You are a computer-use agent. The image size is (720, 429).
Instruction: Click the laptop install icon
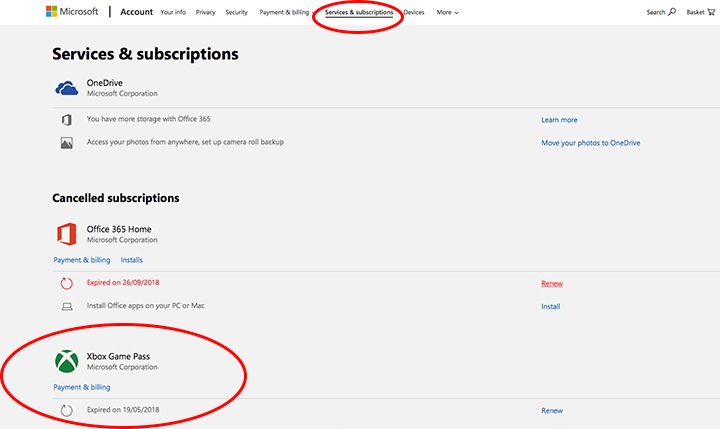[x=67, y=306]
